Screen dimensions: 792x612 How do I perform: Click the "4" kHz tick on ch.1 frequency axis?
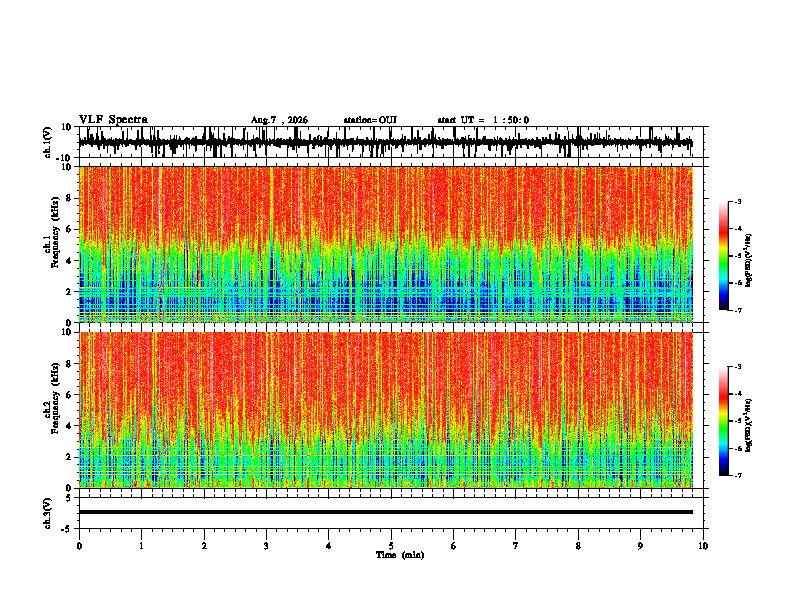coord(70,261)
